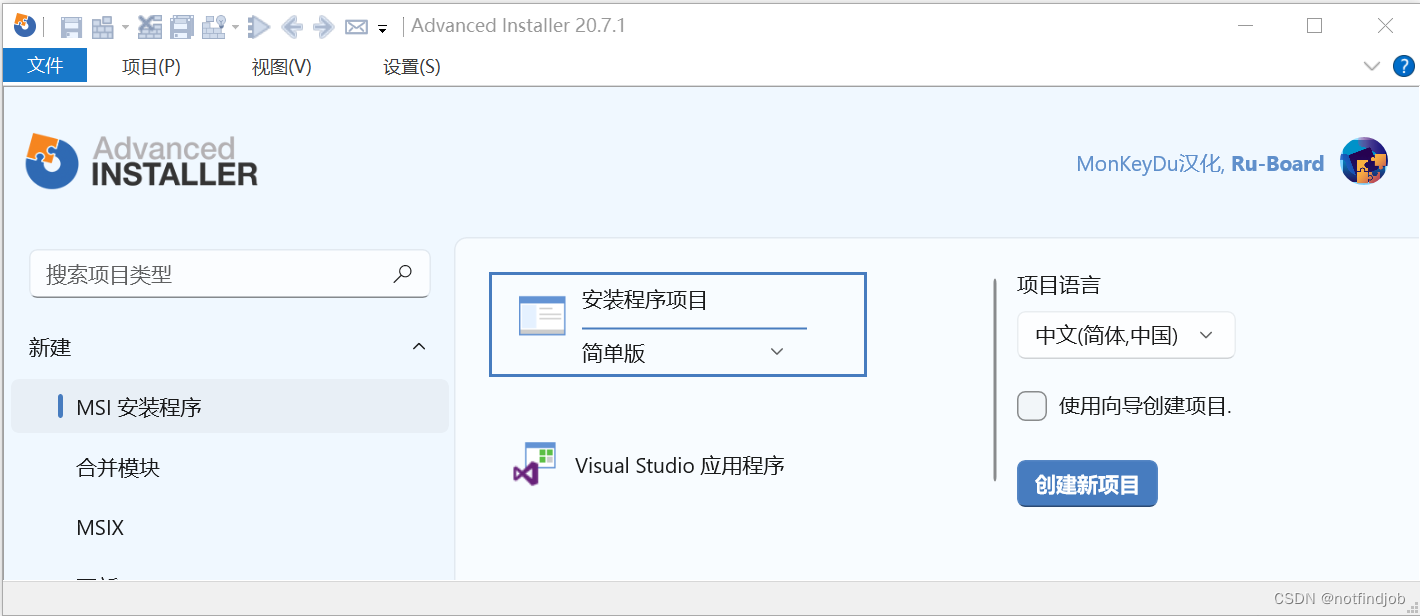The width and height of the screenshot is (1420, 616).
Task: Select the Rebuild icon in the toolbar
Action: tap(150, 26)
